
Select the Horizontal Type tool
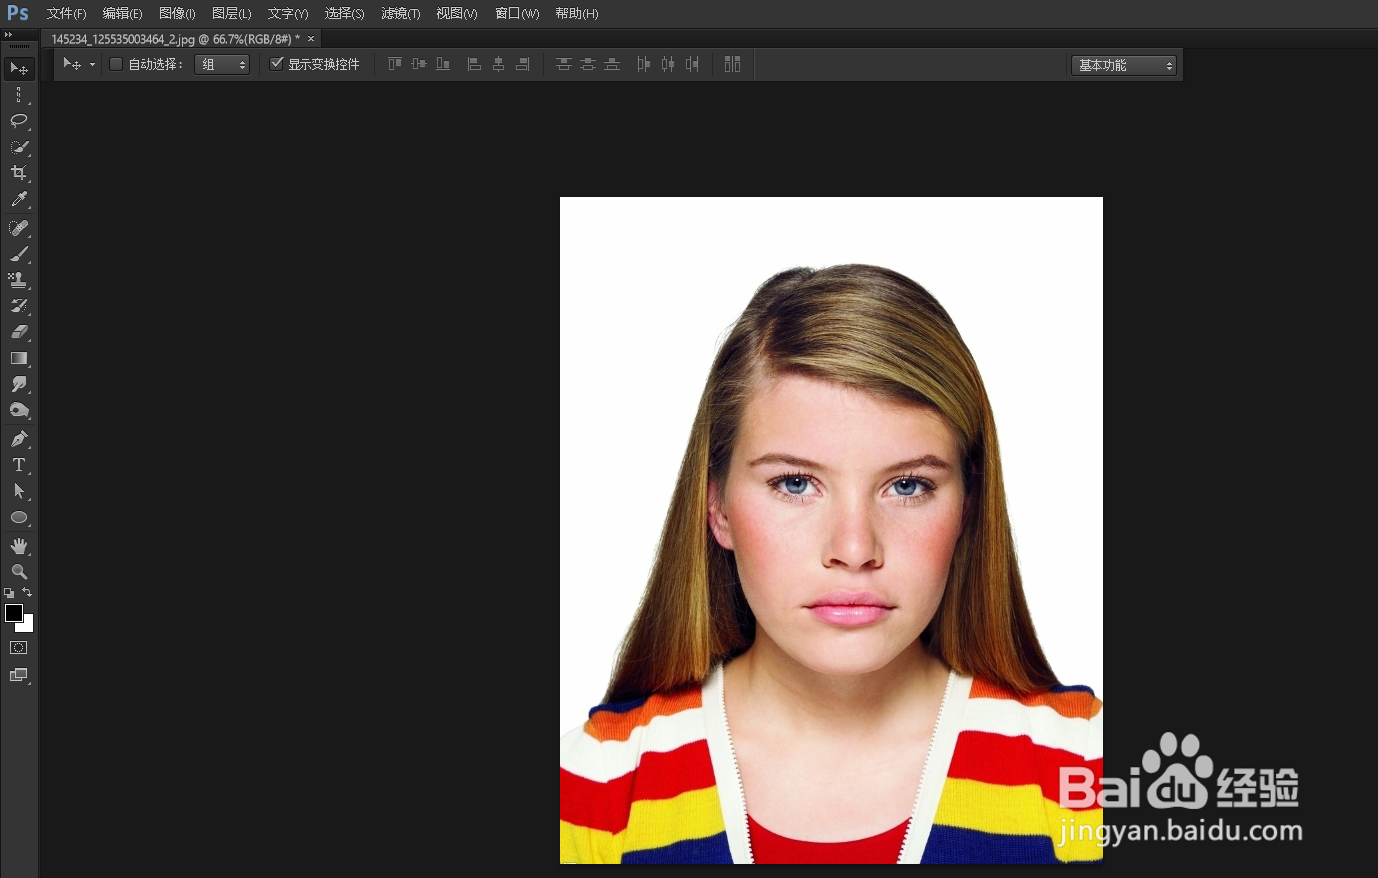pyautogui.click(x=19, y=464)
